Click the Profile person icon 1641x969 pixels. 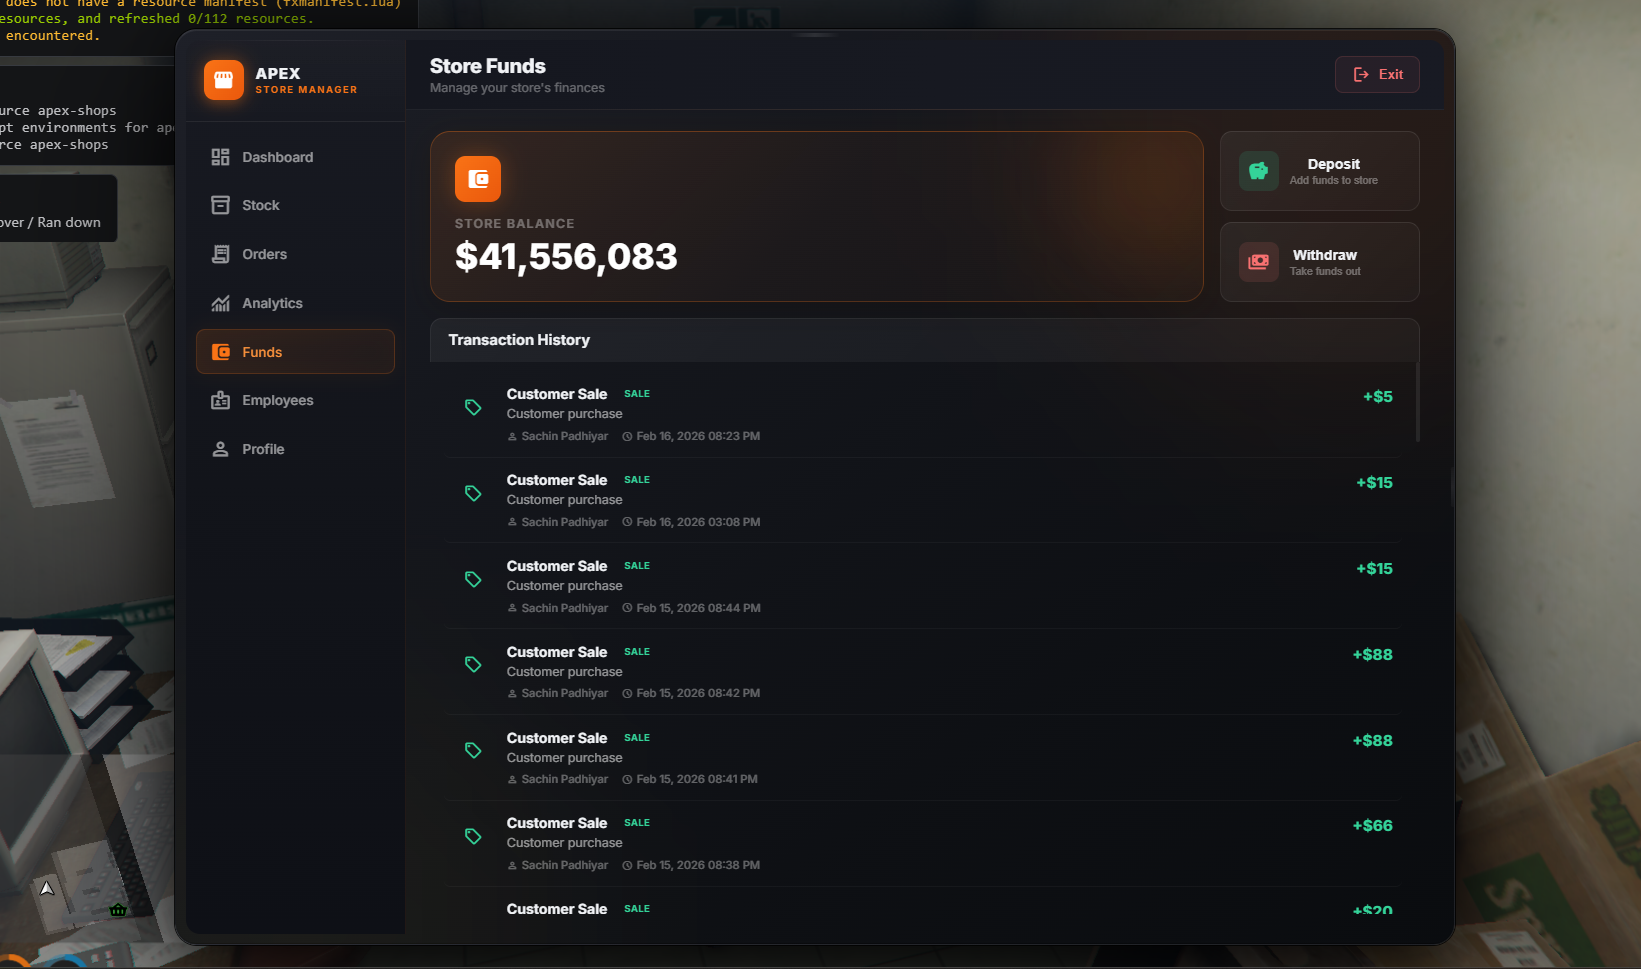coord(221,449)
